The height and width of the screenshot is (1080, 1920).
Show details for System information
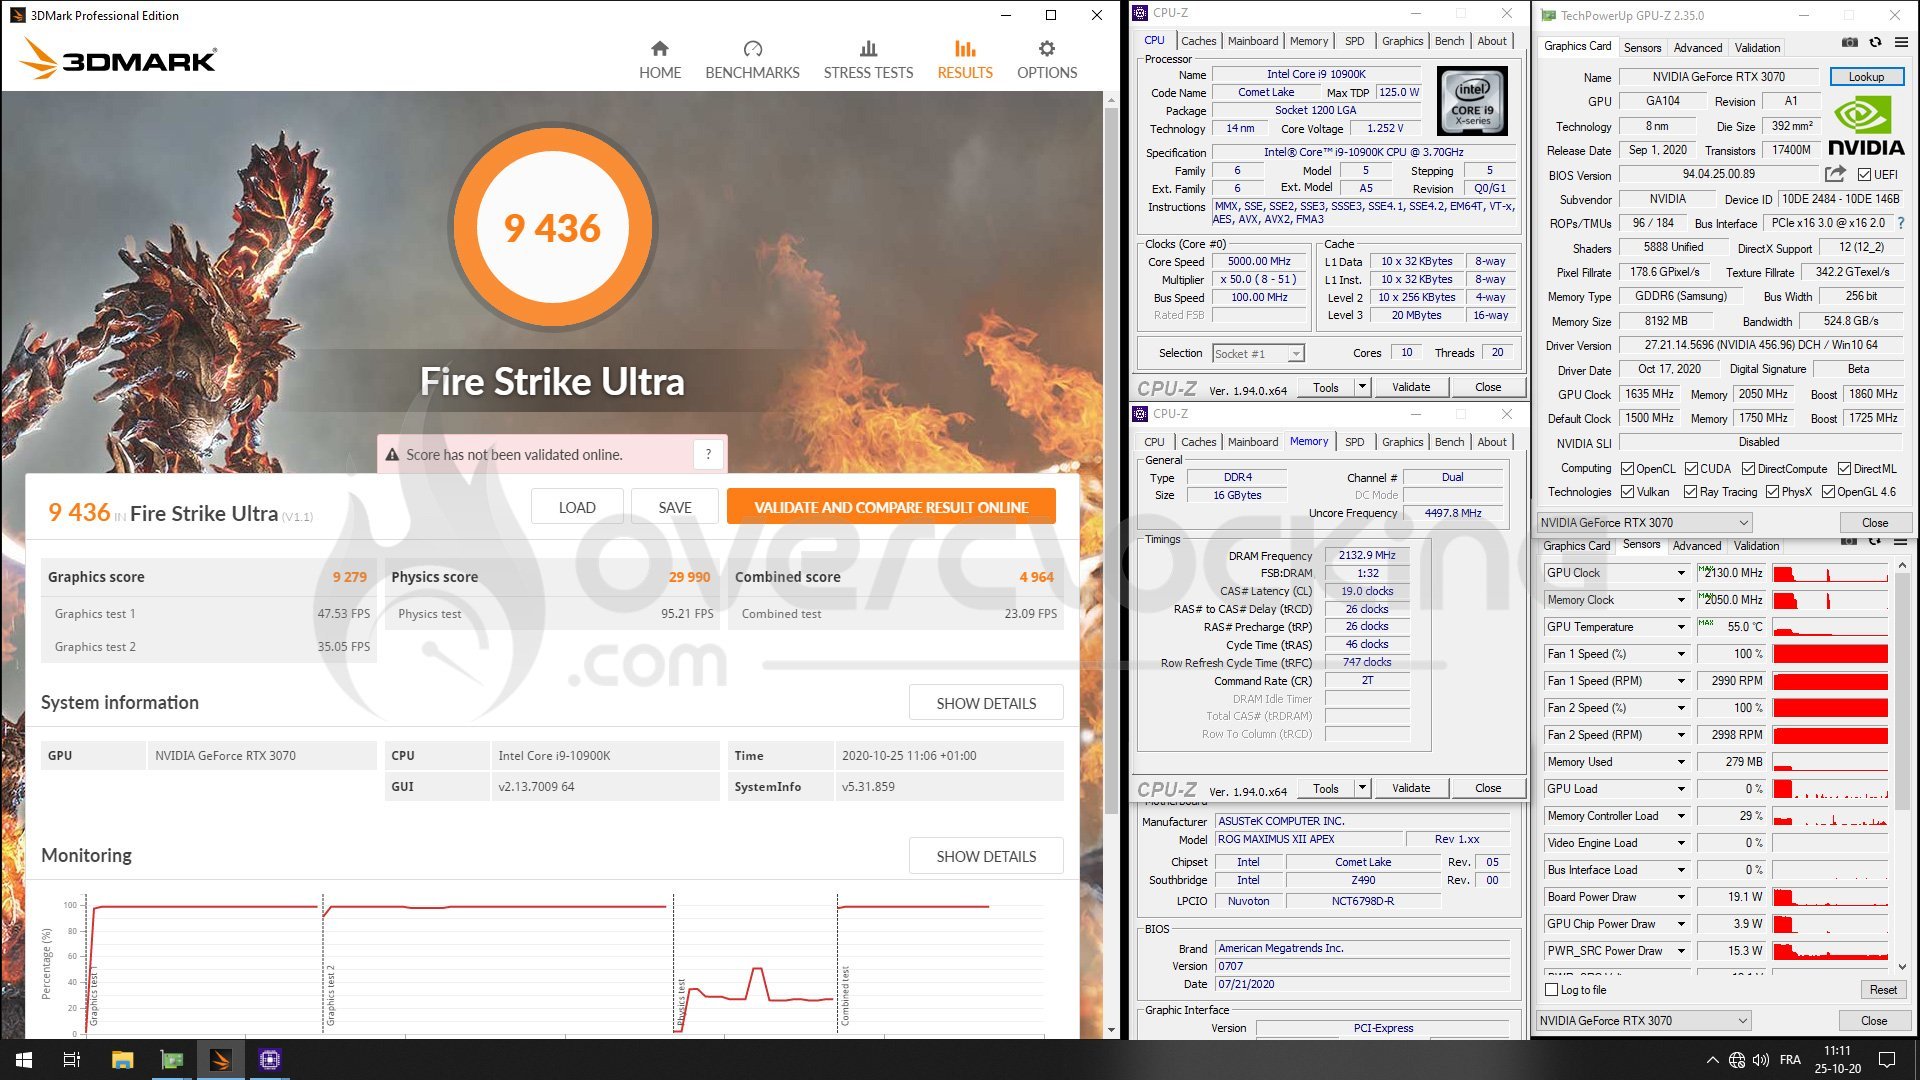pyautogui.click(x=986, y=703)
